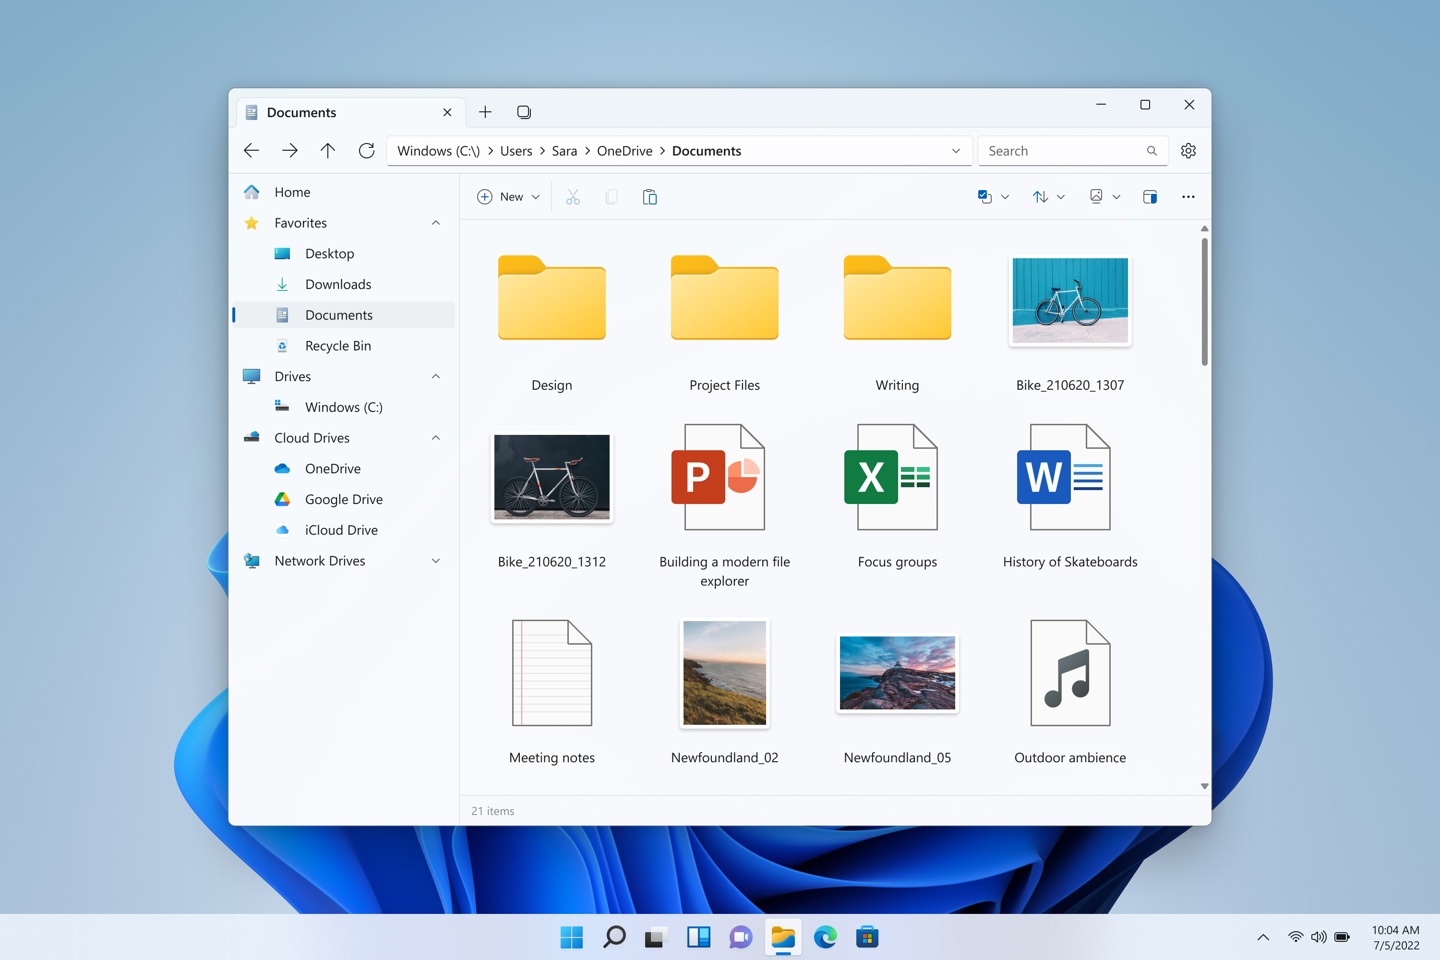Collapse the Cloud Drives section

click(436, 438)
